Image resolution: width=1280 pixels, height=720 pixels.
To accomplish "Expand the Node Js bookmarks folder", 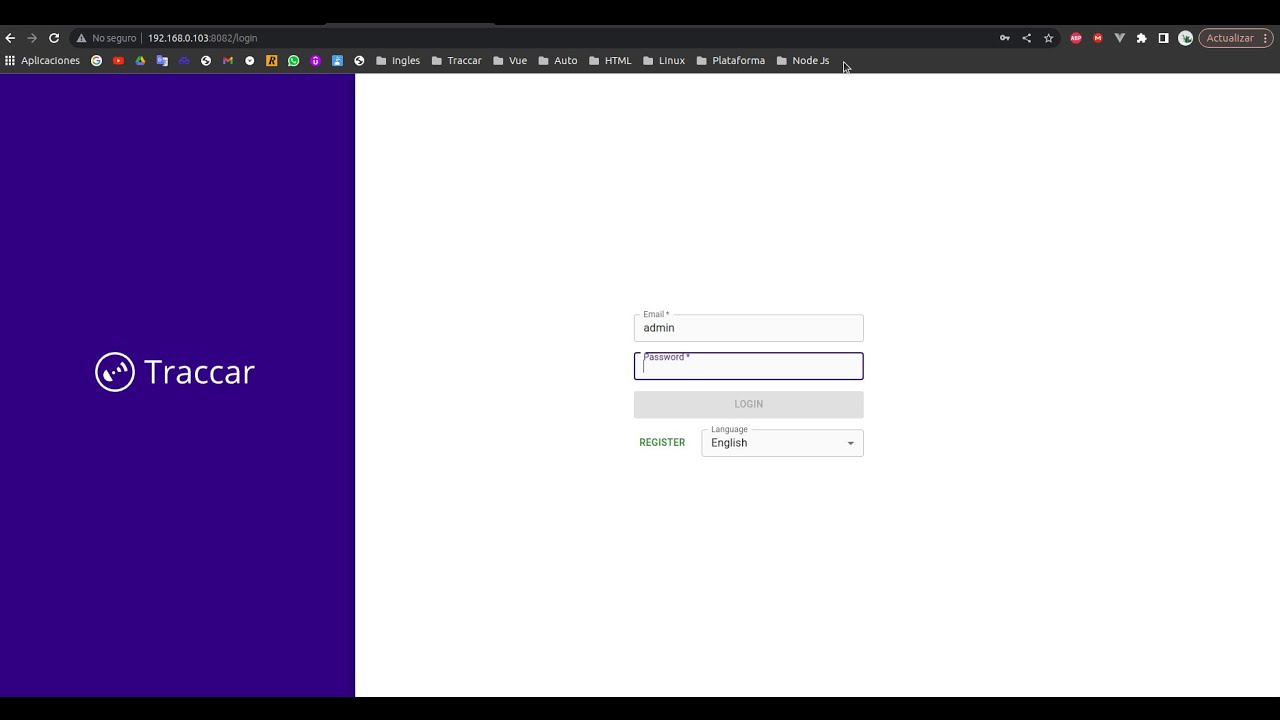I will (803, 61).
